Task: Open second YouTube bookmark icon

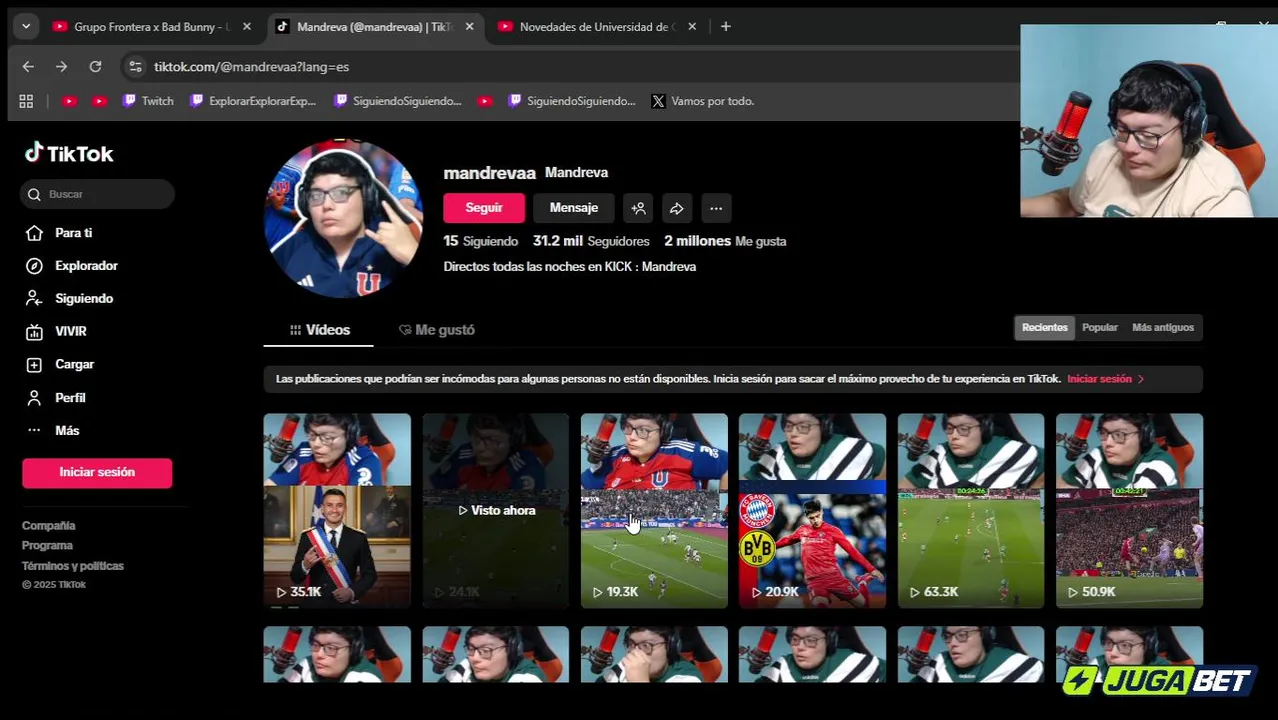Action: (99, 101)
